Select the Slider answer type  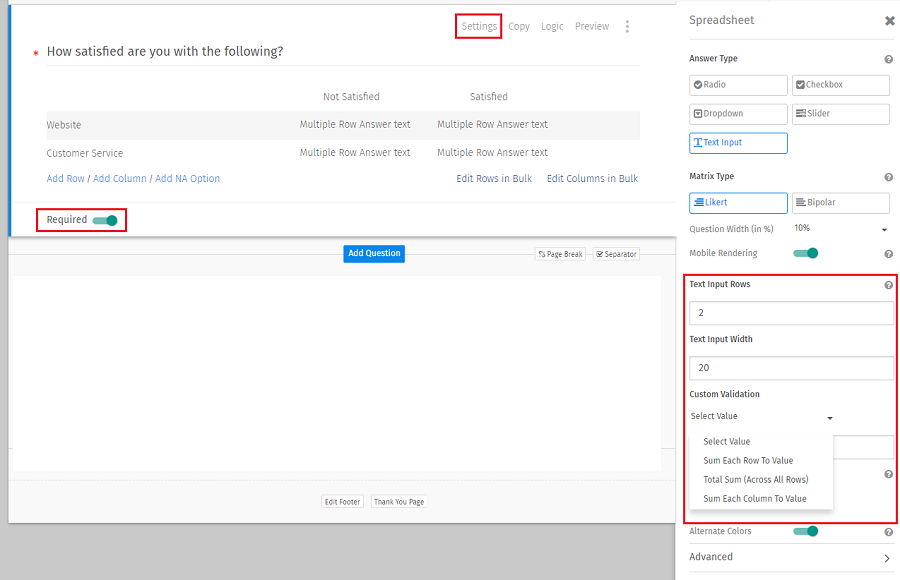coord(840,113)
